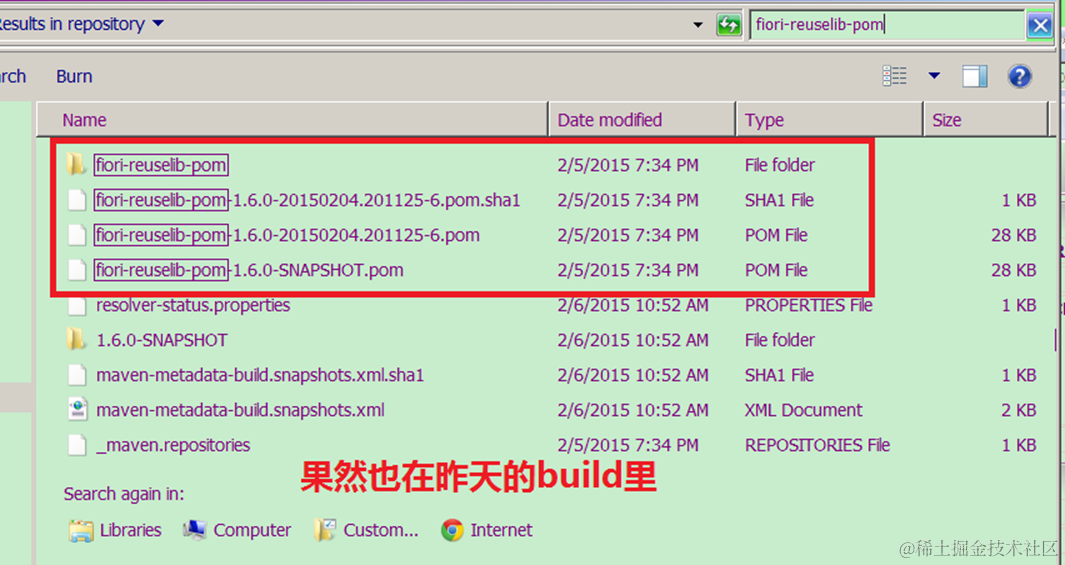Select fiori-reuselib-pom-1.6.0-20150204.201125-6.pom file name
The width and height of the screenshot is (1065, 565).
287,236
